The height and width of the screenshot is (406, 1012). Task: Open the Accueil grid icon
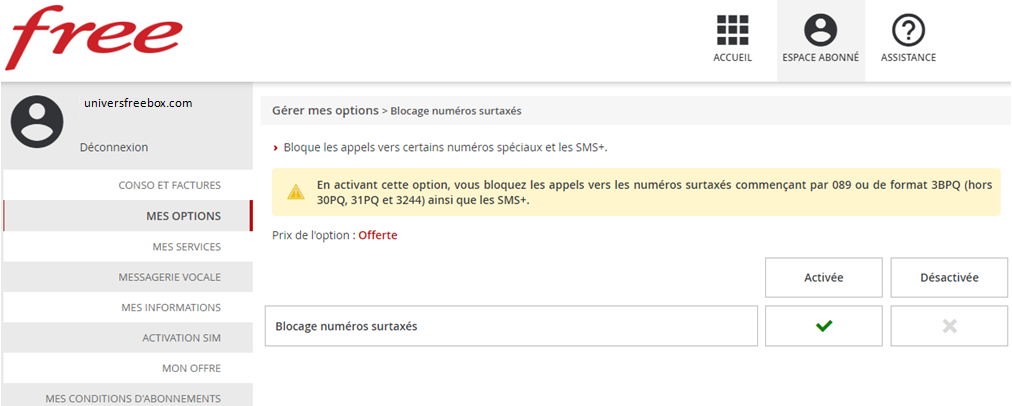[732, 30]
